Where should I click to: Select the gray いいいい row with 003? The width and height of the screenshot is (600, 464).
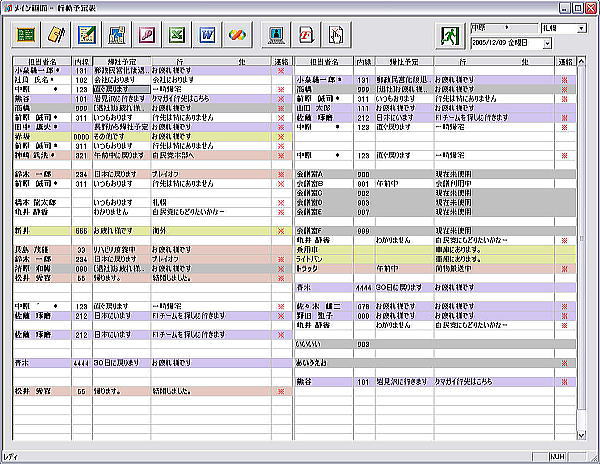(x=435, y=344)
